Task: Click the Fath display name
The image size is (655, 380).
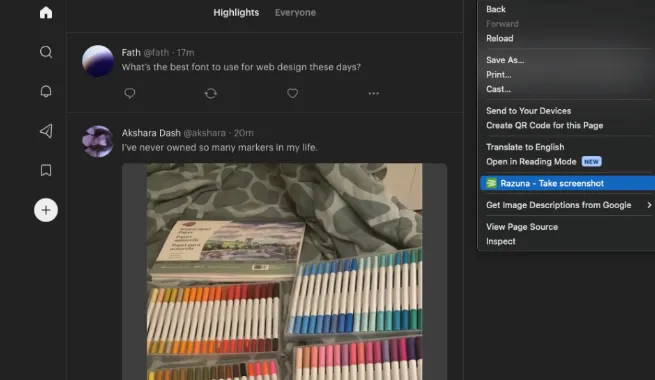Action: coord(131,53)
